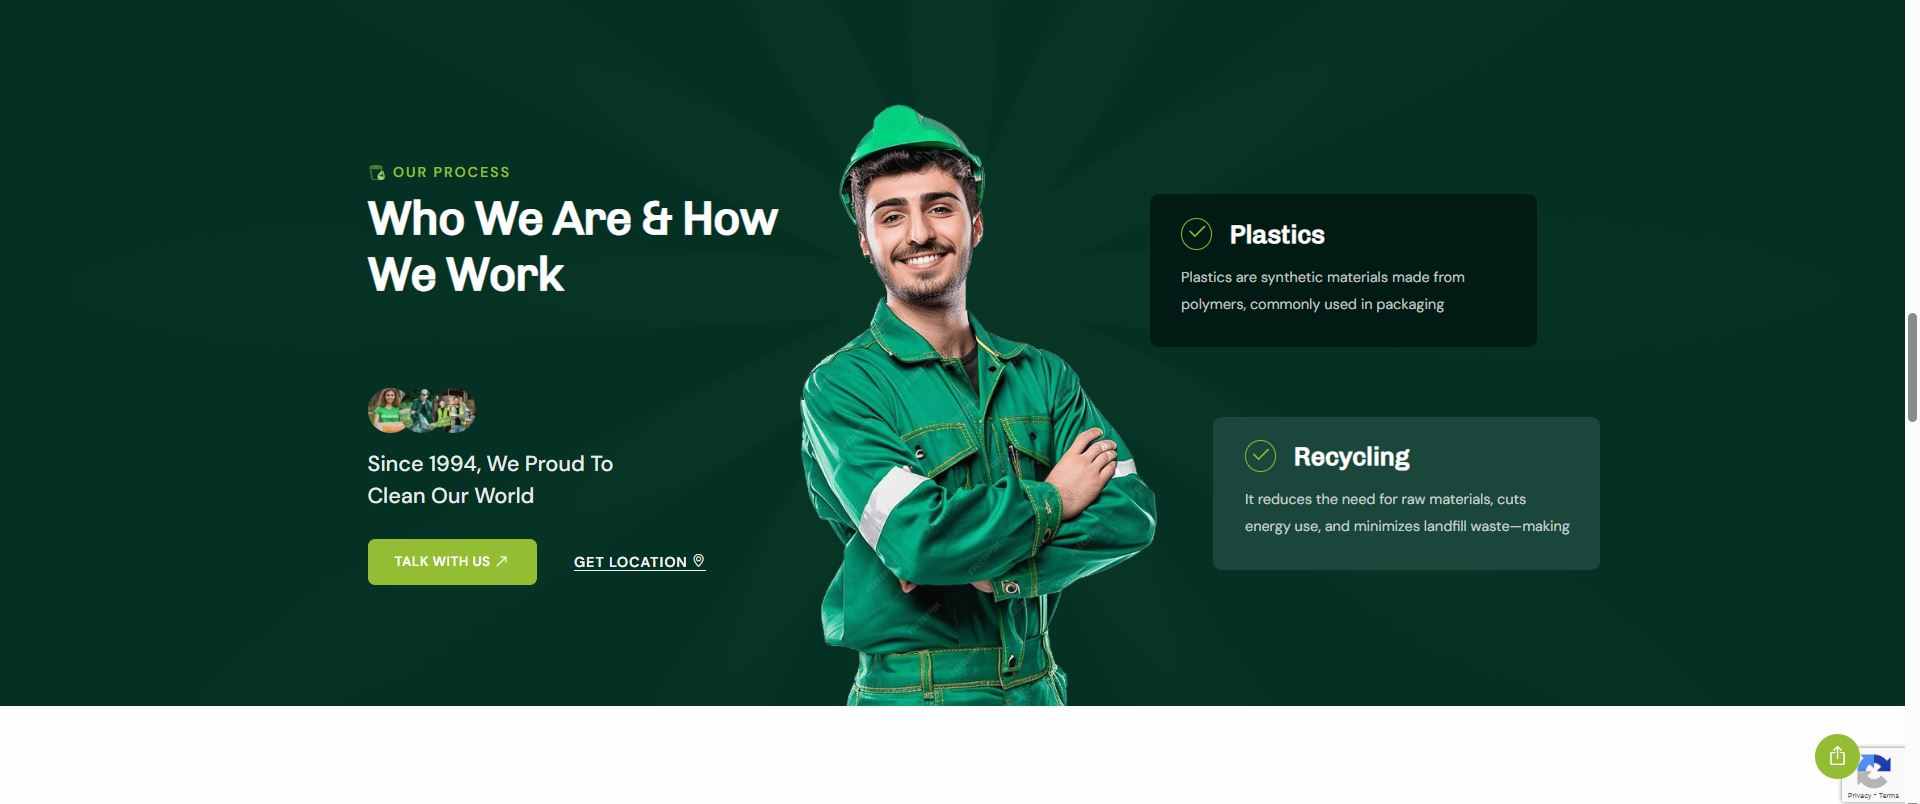Click the Our Process section label
Screen dimensions: 1920x804
coord(451,172)
